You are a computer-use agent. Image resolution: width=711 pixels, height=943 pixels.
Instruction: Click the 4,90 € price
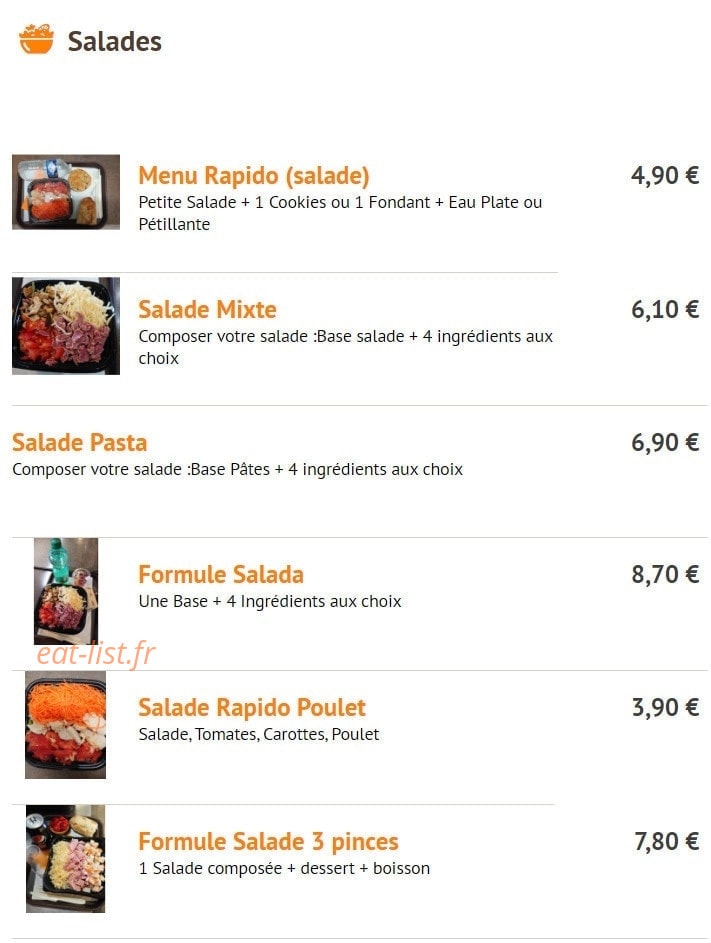[665, 175]
